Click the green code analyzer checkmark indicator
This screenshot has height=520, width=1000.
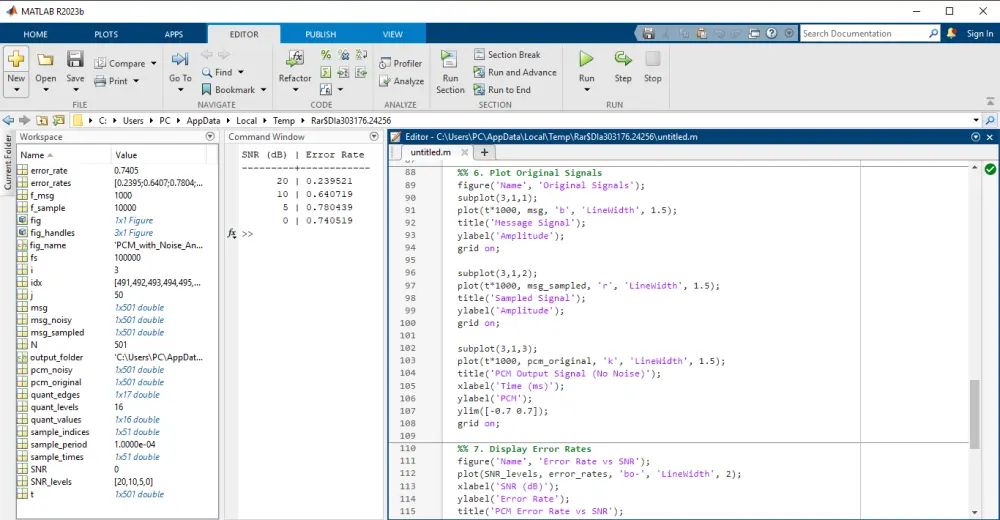point(990,169)
